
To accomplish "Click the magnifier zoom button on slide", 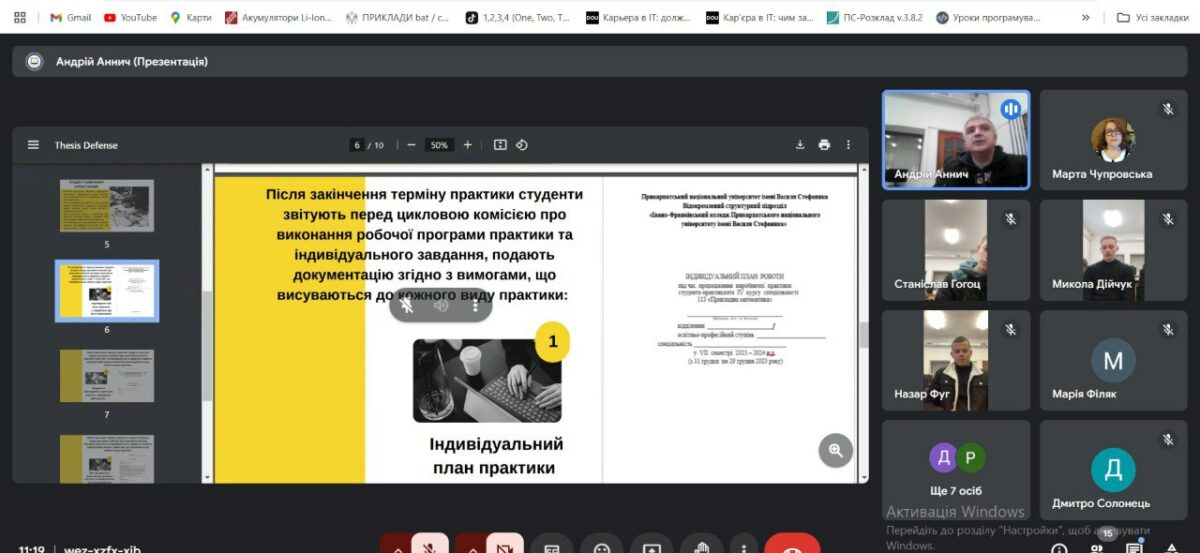I will [836, 451].
